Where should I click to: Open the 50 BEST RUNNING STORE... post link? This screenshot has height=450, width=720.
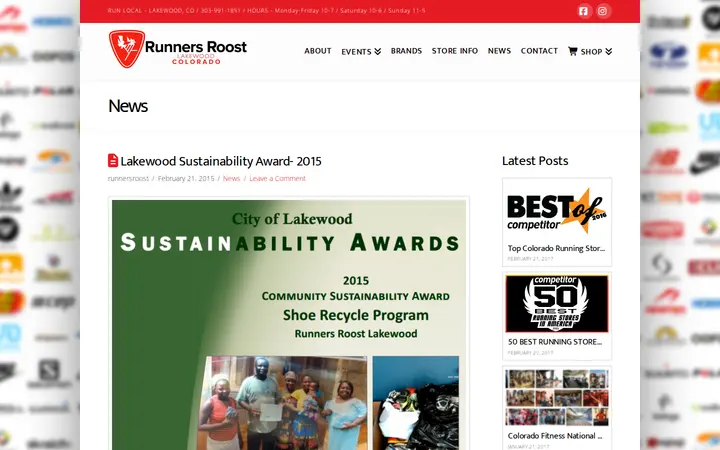click(555, 342)
